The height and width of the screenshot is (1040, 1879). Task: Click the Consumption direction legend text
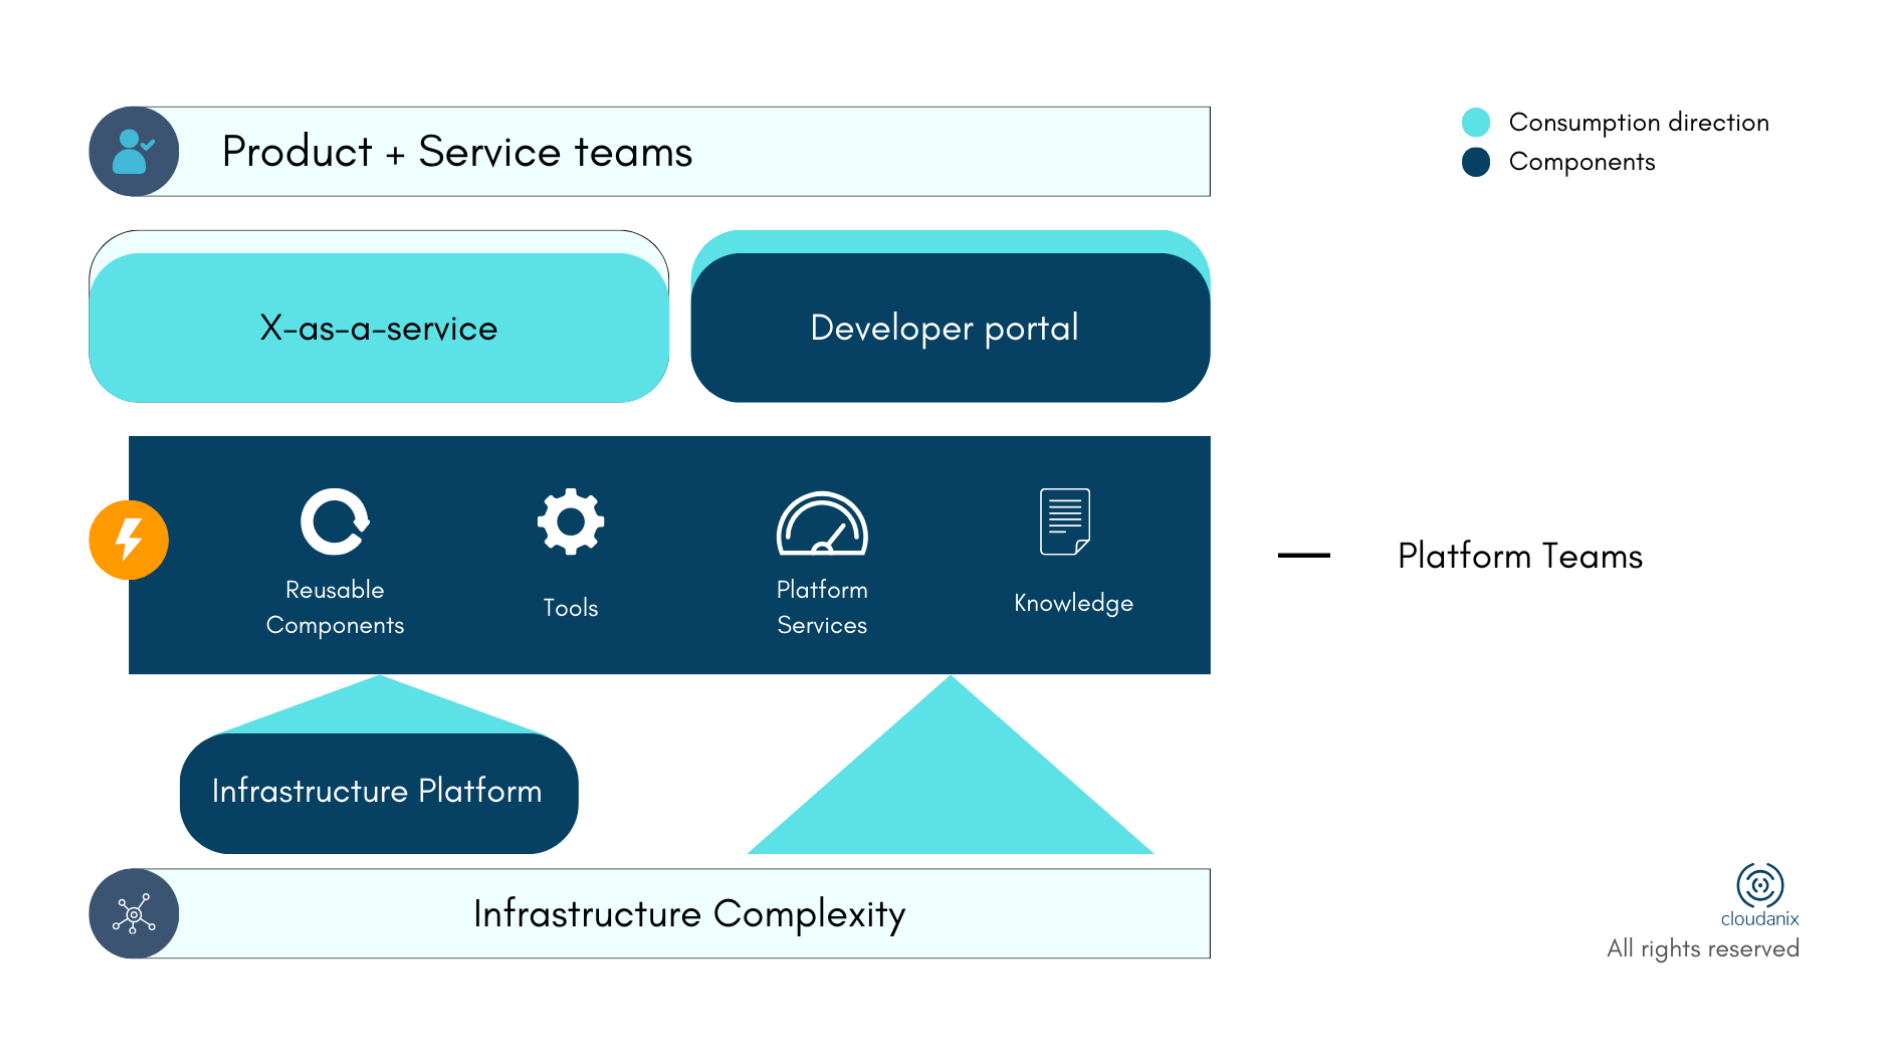coord(1638,123)
